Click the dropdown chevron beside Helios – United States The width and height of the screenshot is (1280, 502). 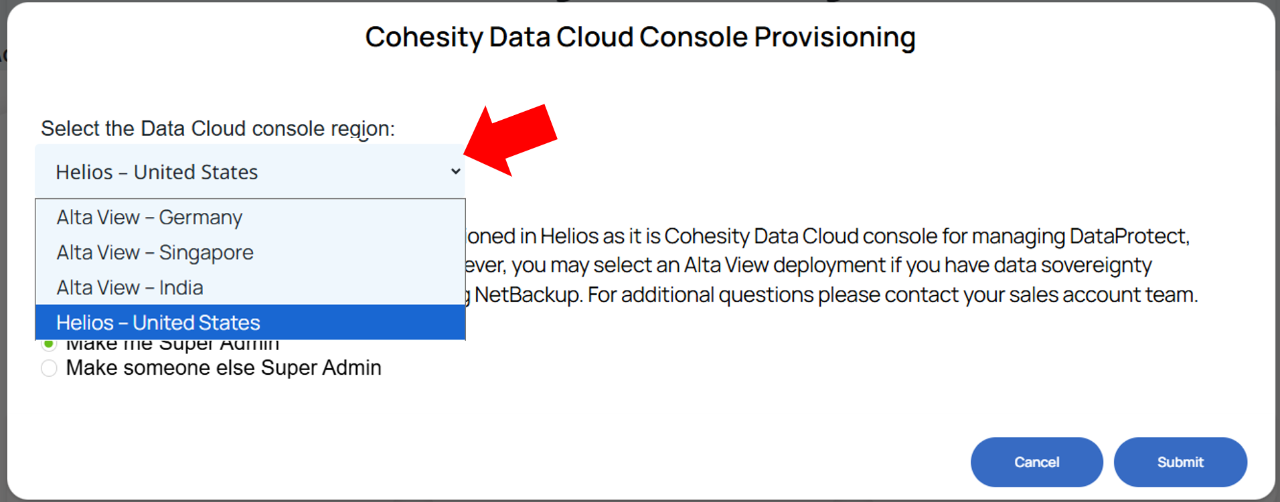click(455, 172)
